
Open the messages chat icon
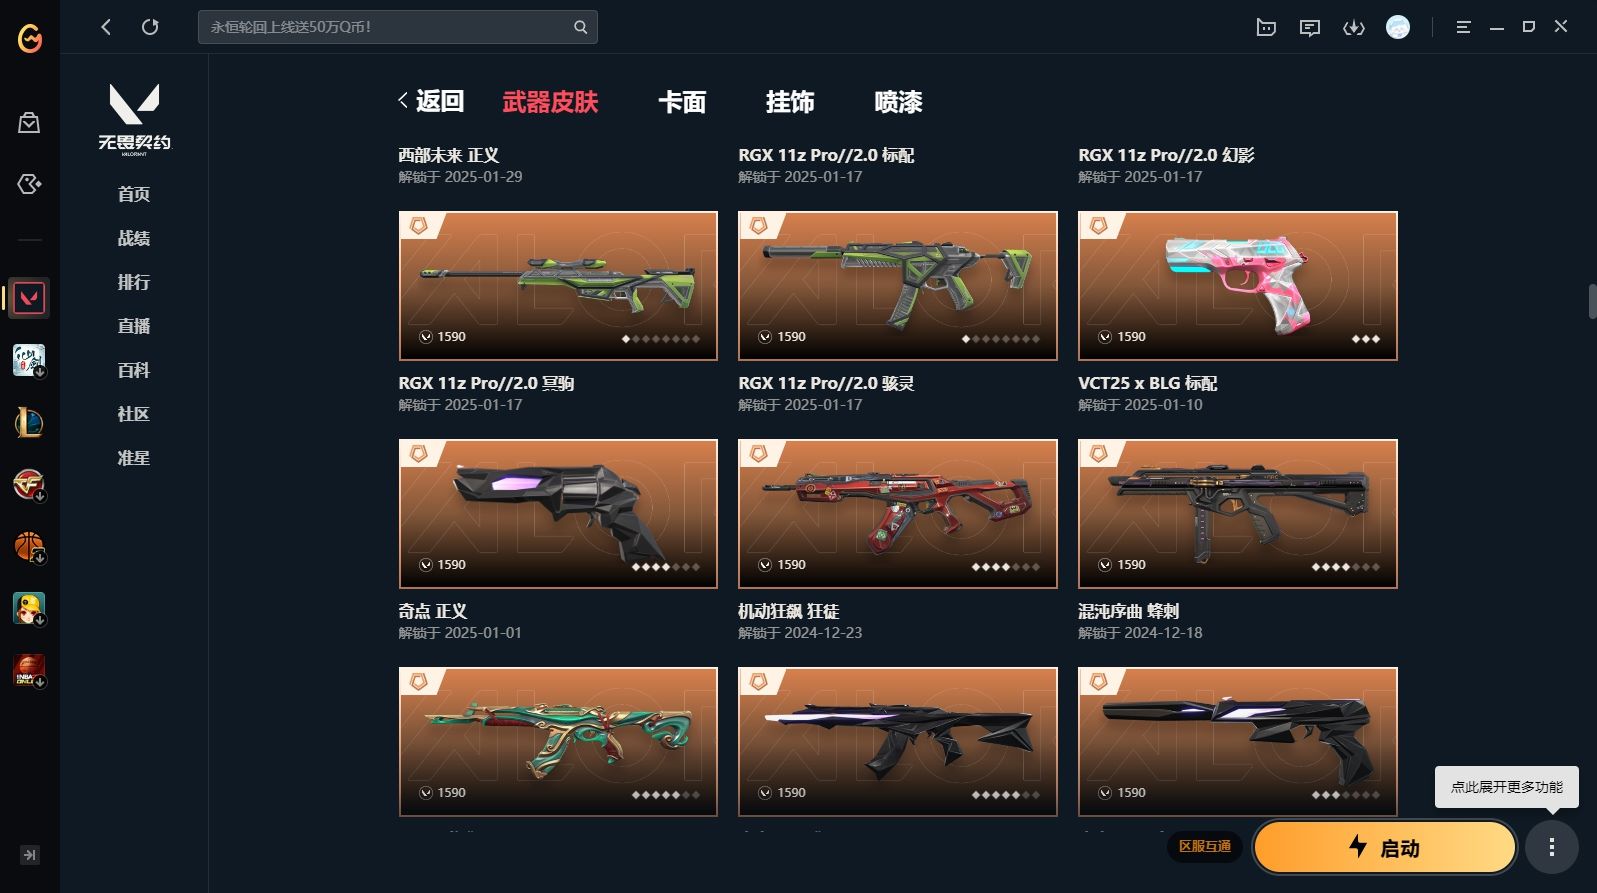pyautogui.click(x=1310, y=28)
